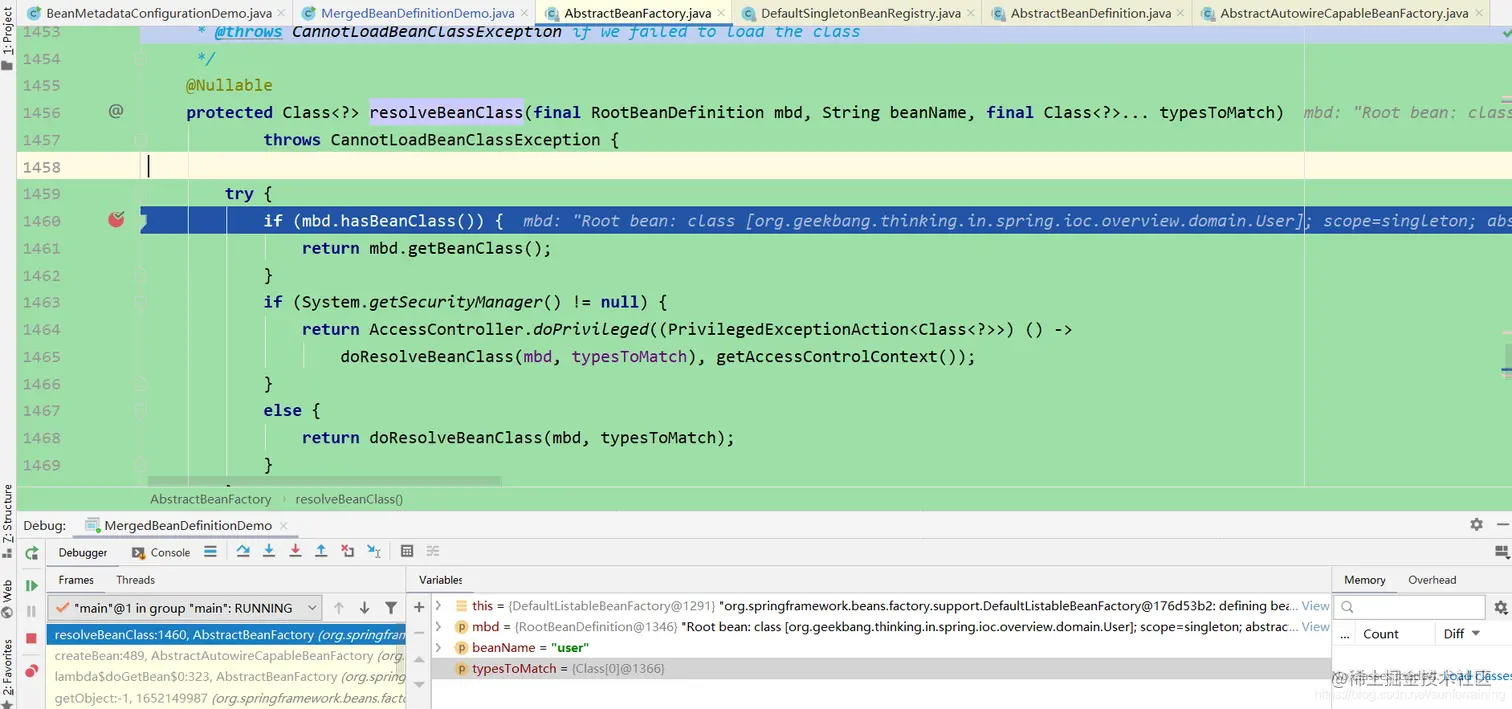Stop the debug session

(x=32, y=638)
